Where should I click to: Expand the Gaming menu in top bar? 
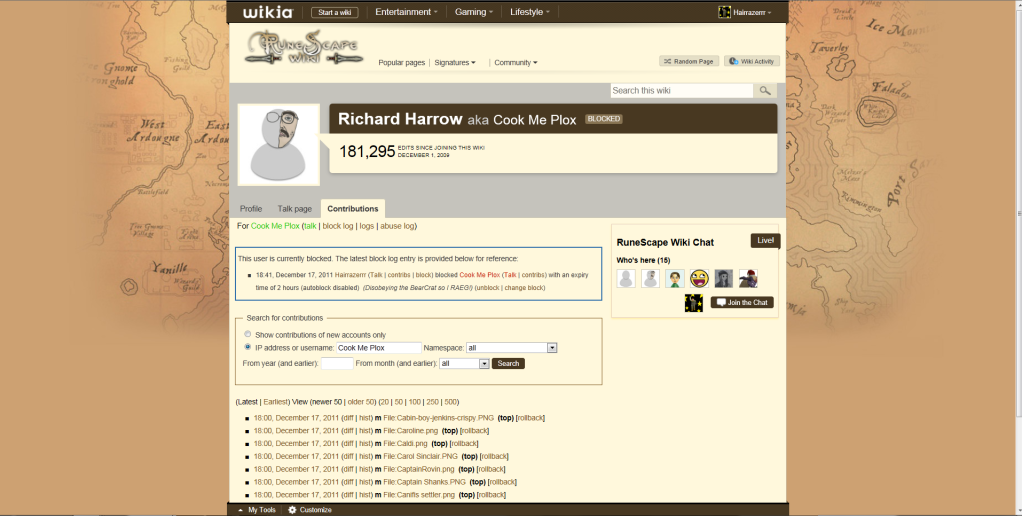pos(474,12)
